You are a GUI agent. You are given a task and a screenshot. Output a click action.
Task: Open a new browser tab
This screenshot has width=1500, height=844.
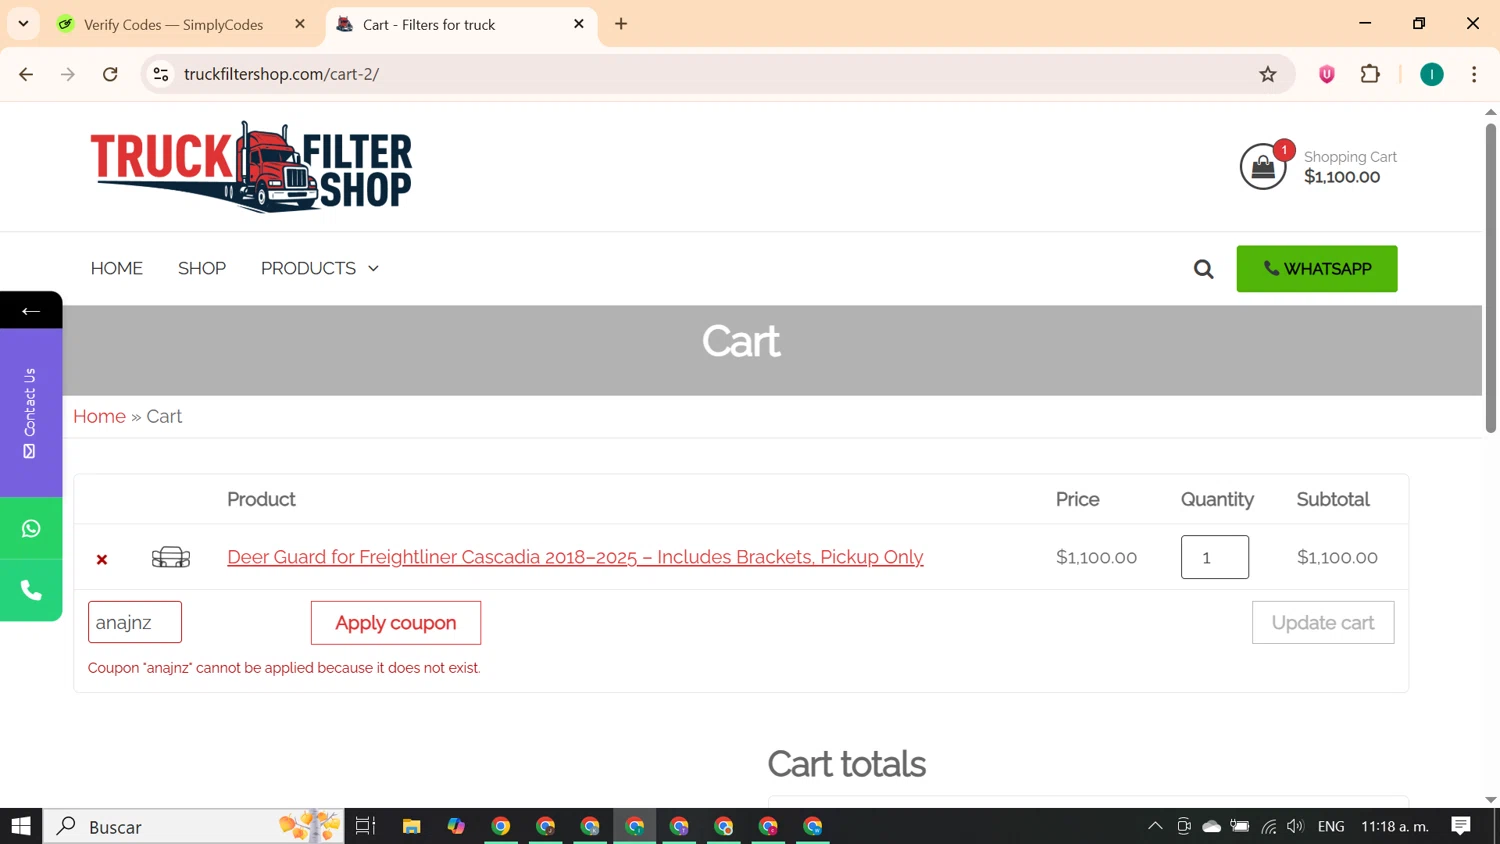click(x=621, y=24)
